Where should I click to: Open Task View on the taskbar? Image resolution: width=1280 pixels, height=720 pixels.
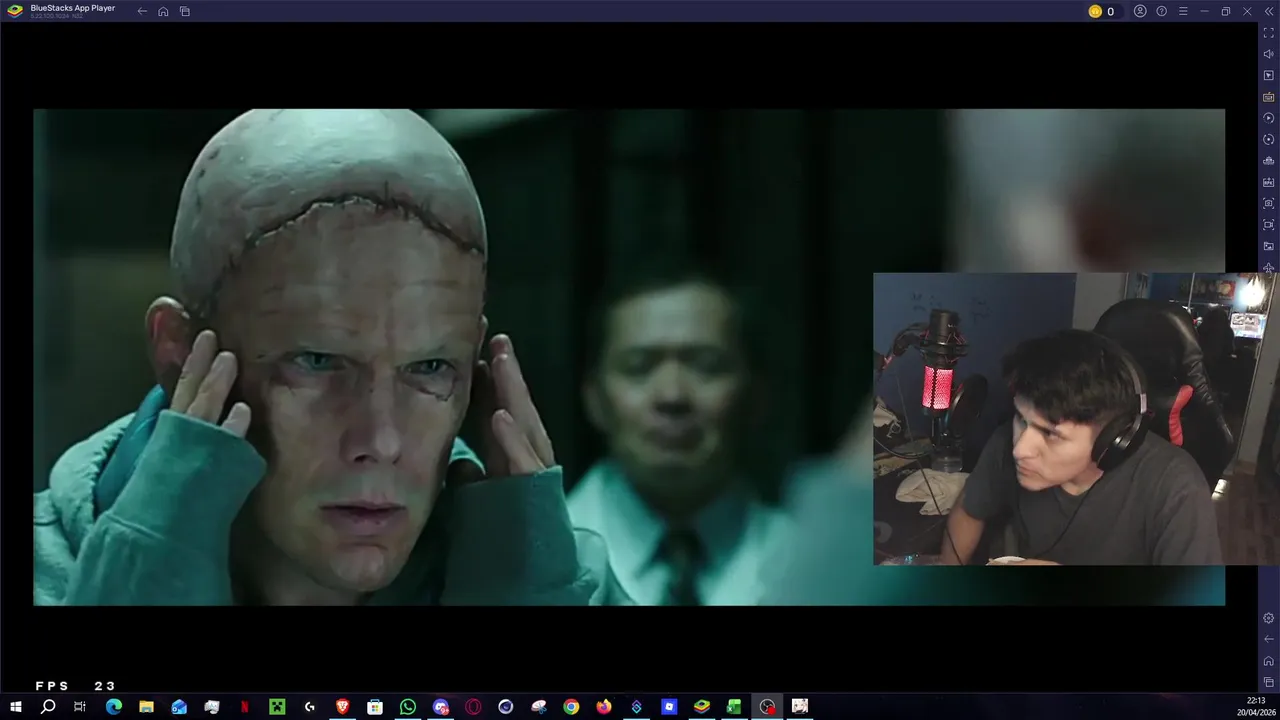pos(80,707)
